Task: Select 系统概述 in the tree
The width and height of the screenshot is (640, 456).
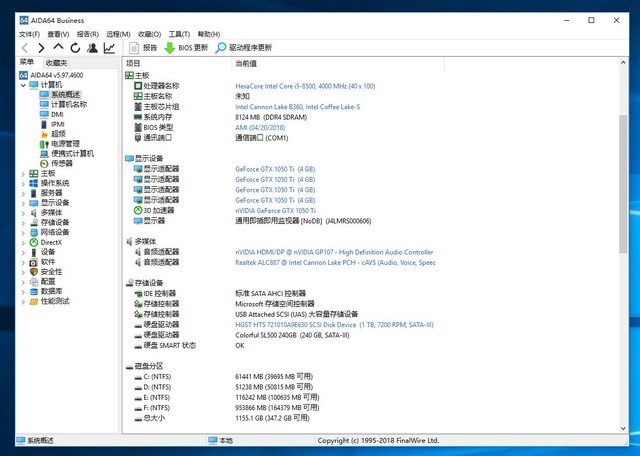Action: click(65, 95)
